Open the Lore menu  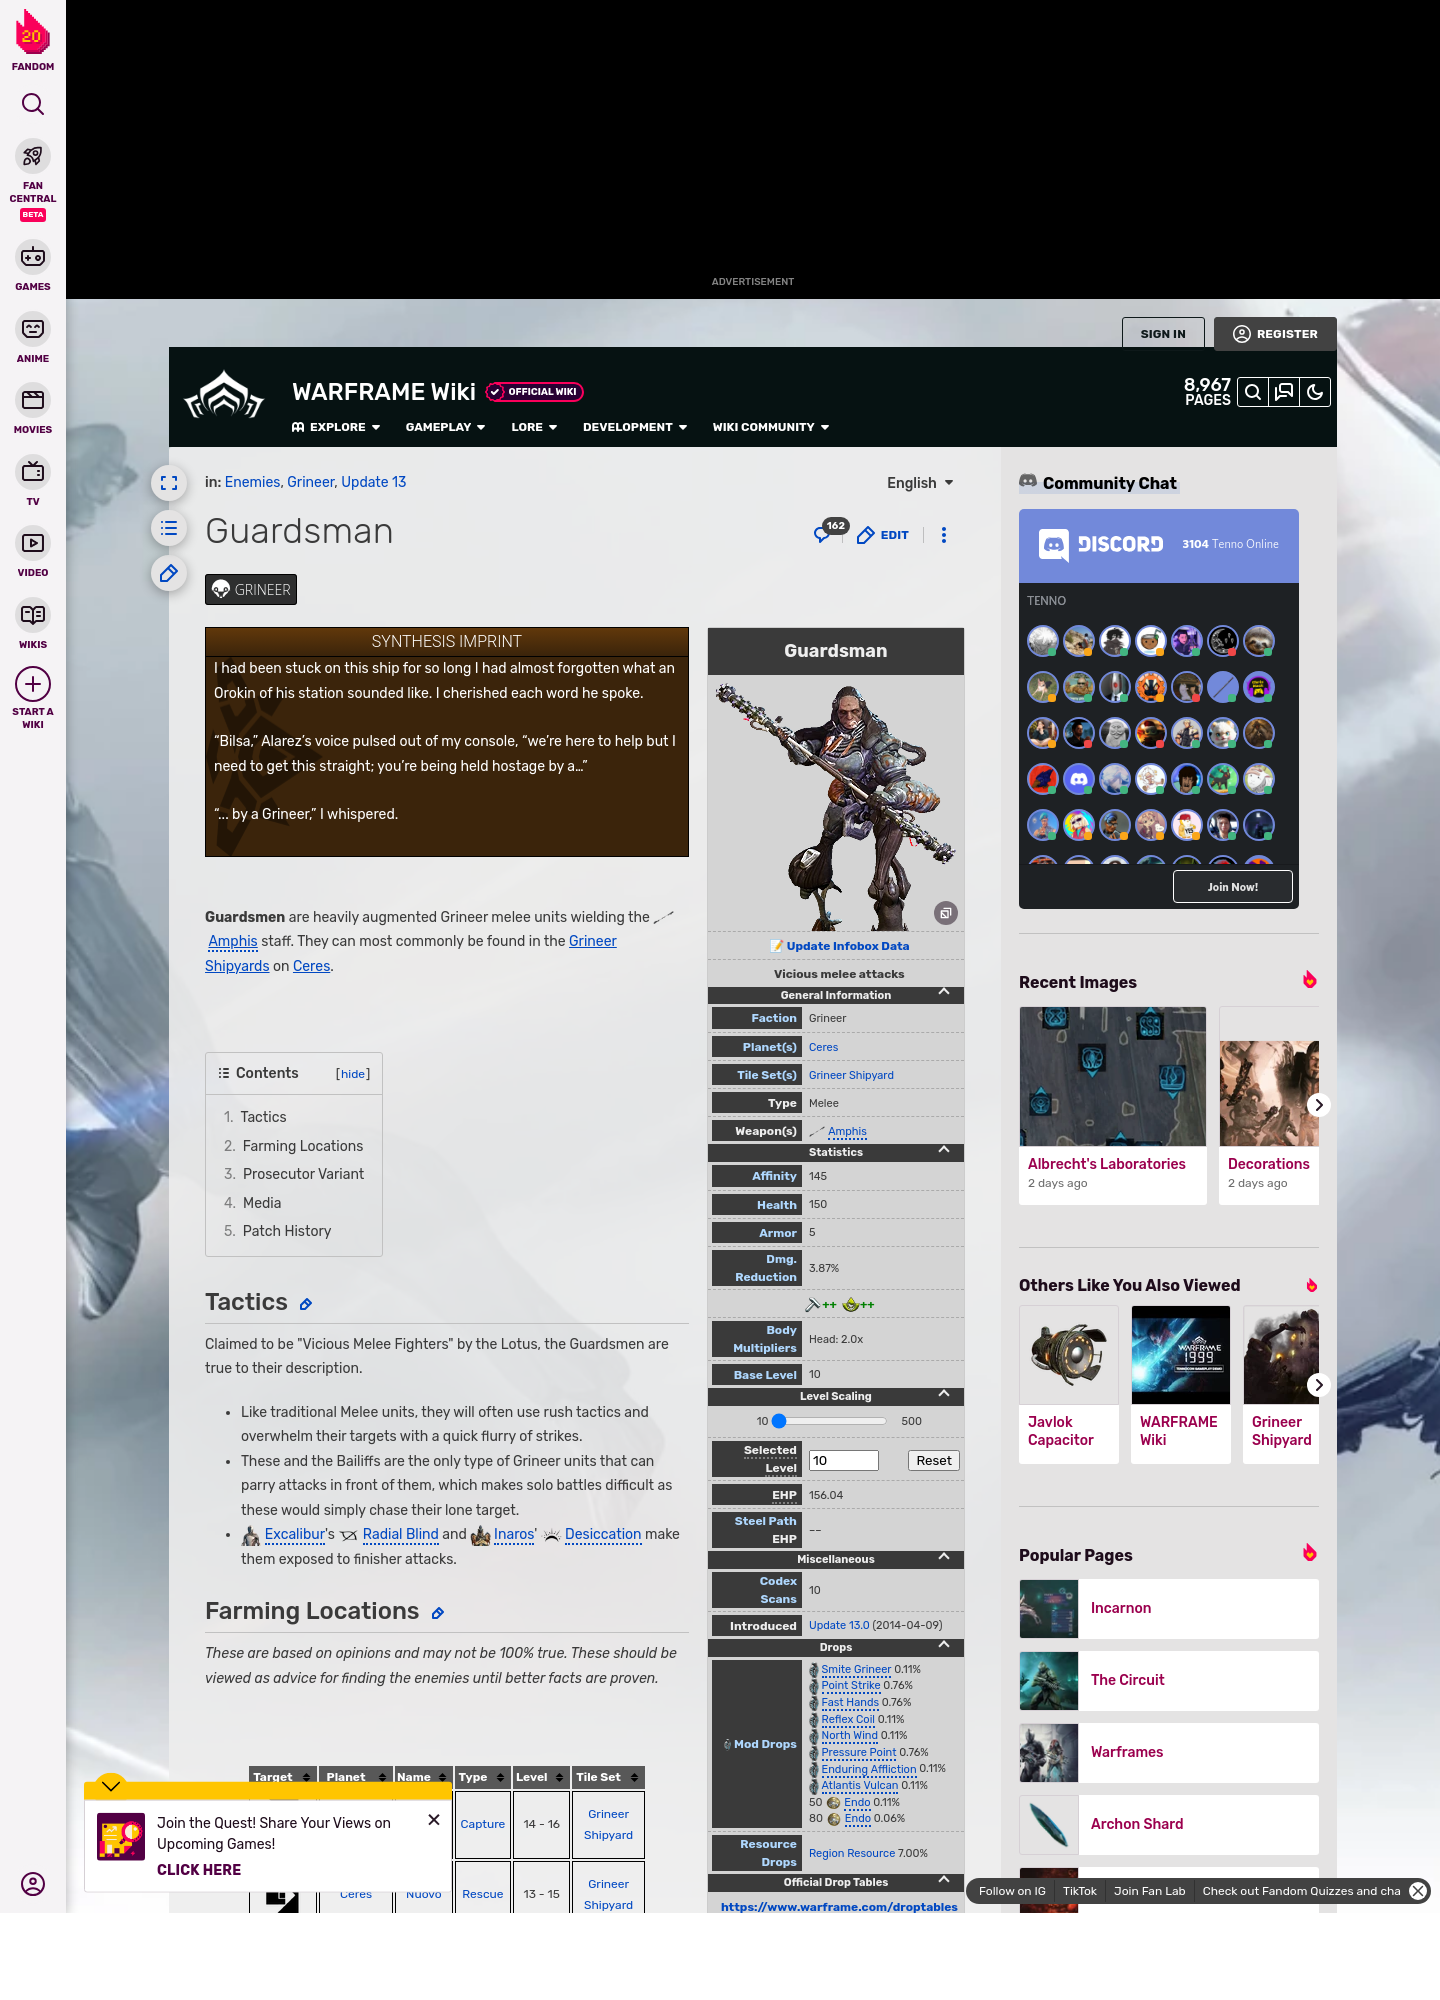pyautogui.click(x=534, y=427)
